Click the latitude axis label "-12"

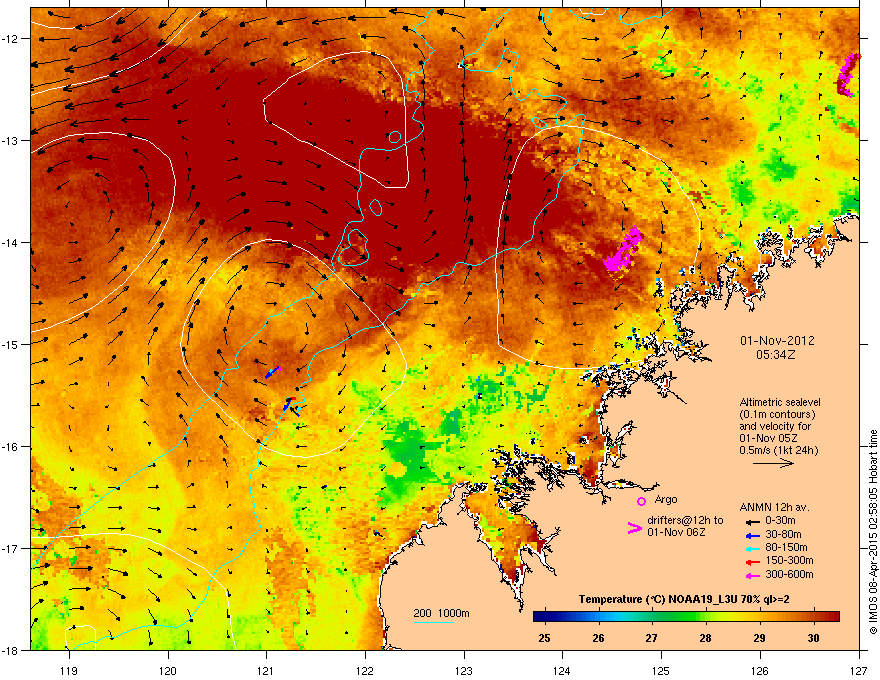tap(11, 39)
